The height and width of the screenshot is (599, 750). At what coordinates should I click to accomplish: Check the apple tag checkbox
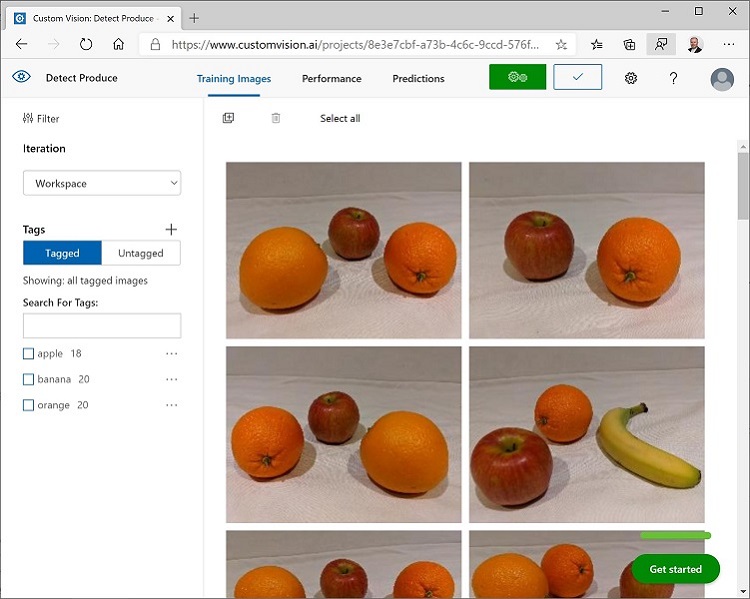[28, 354]
